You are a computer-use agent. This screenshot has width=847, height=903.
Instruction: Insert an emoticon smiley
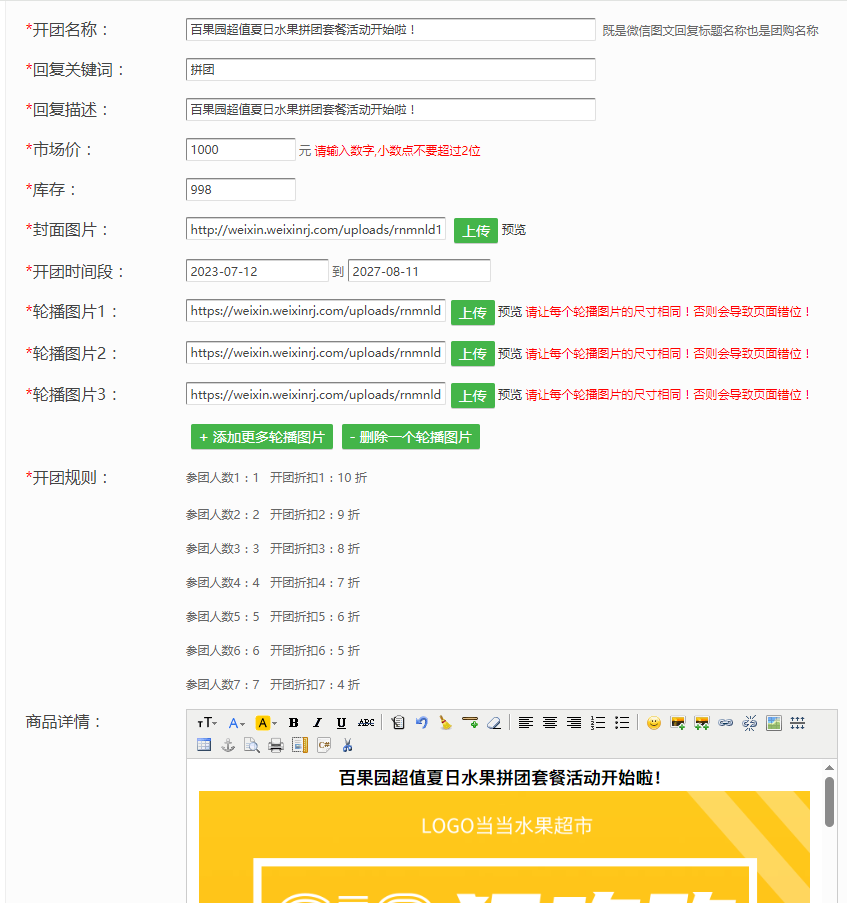[653, 723]
